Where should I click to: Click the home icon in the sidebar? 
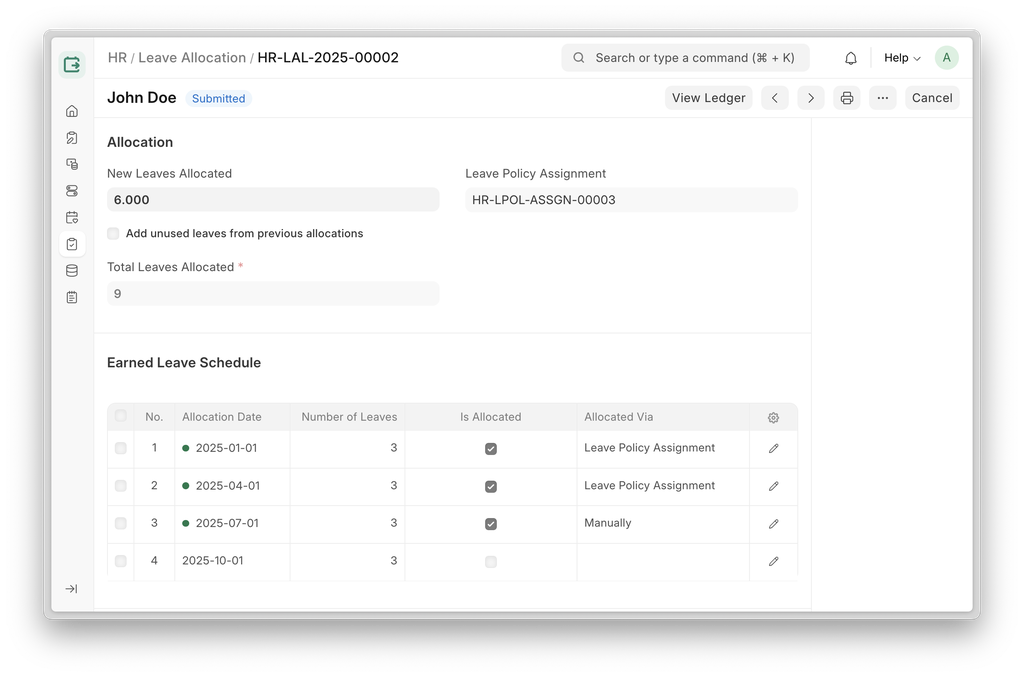click(71, 111)
